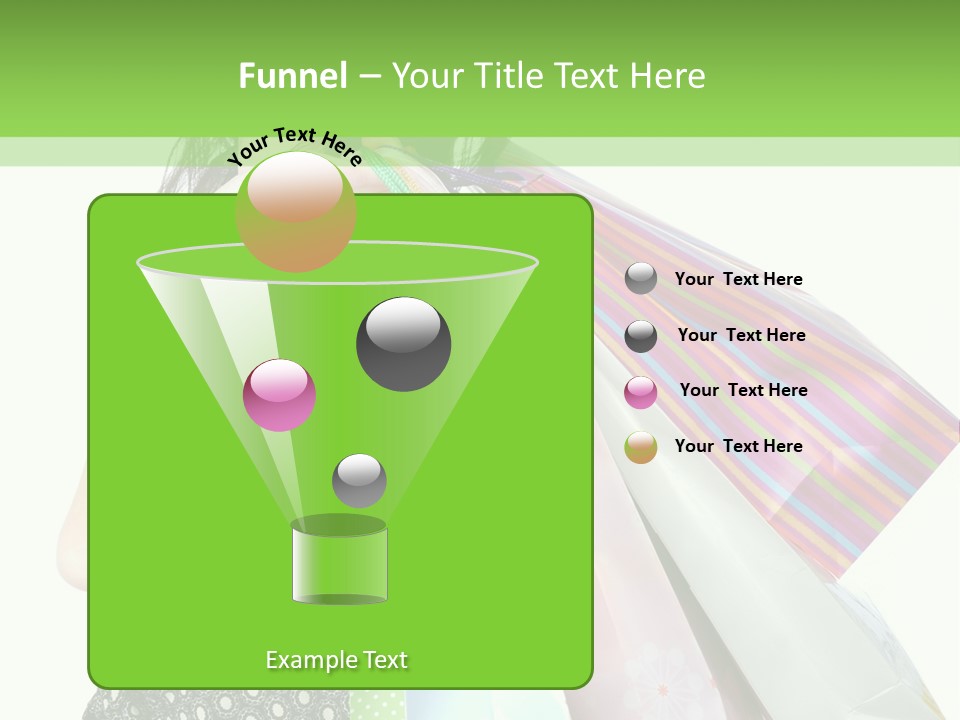Select the cylinder at the funnel base

click(339, 562)
